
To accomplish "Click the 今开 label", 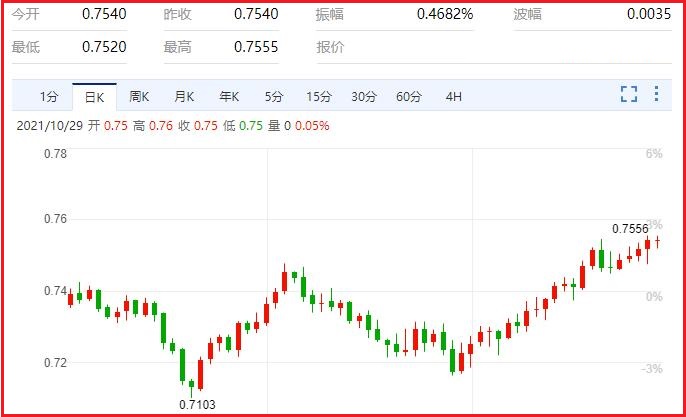I will click(x=25, y=14).
